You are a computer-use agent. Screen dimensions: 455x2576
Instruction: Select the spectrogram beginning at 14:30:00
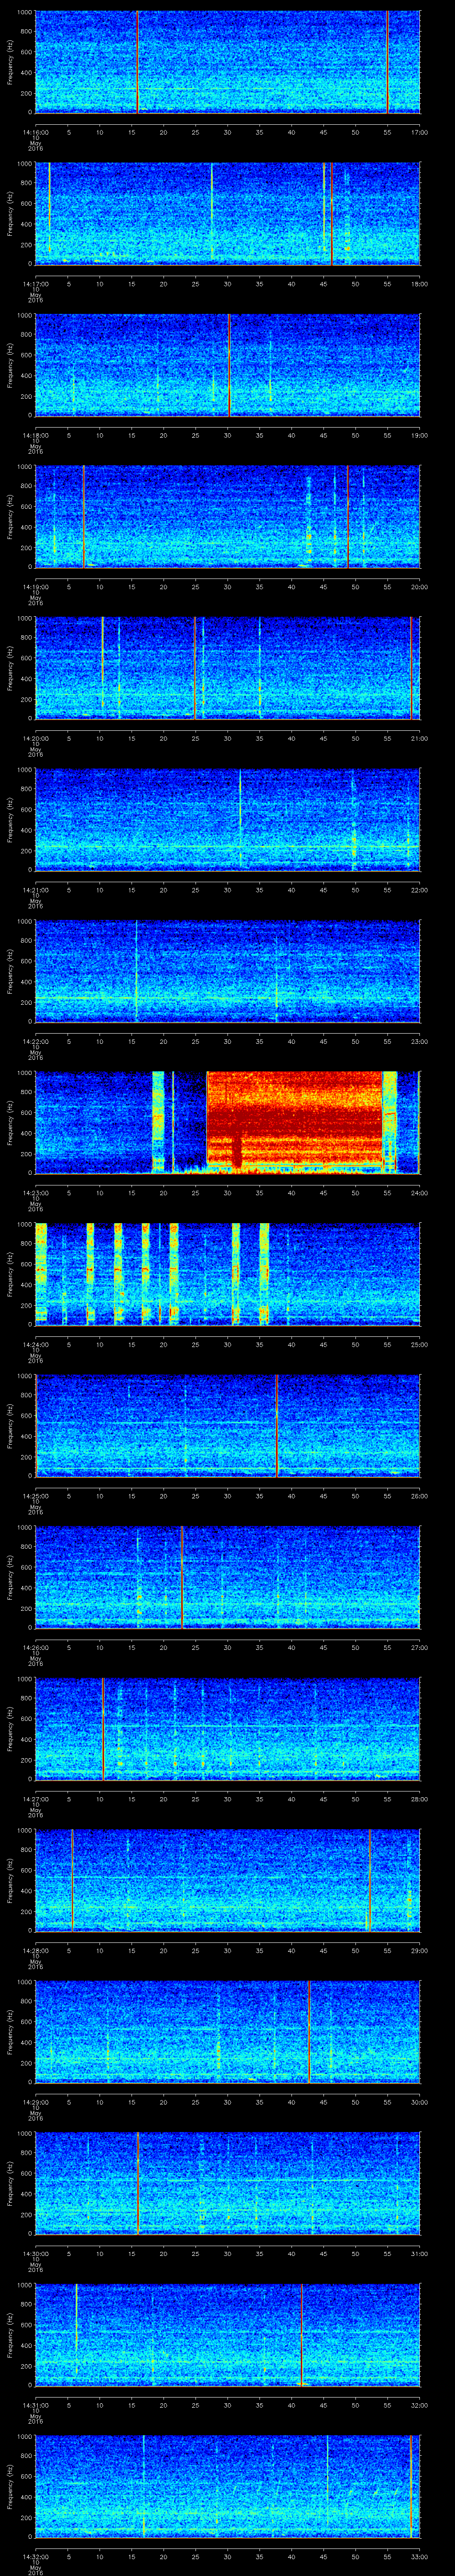pos(227,2183)
